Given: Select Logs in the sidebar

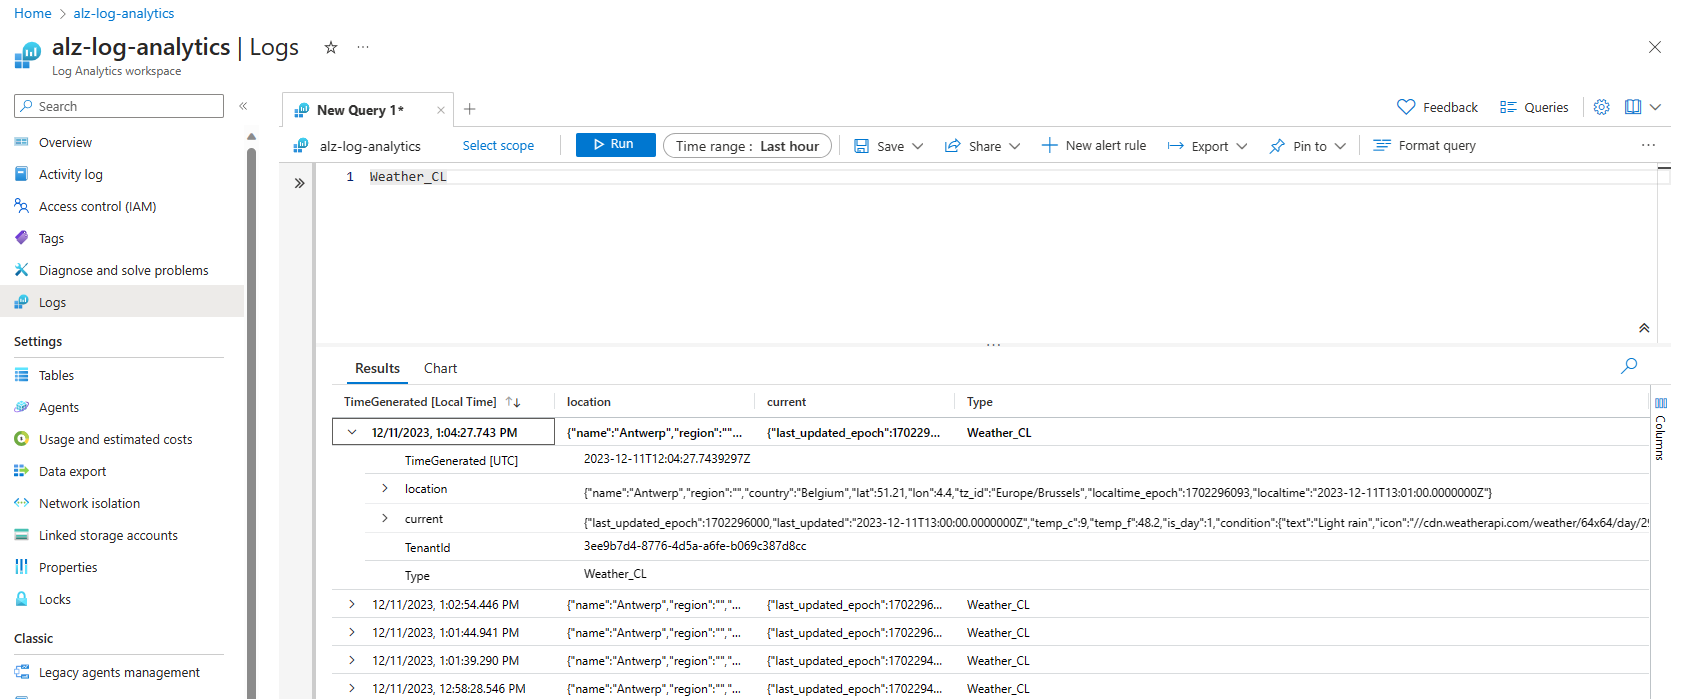Looking at the screenshot, I should pos(122,302).
